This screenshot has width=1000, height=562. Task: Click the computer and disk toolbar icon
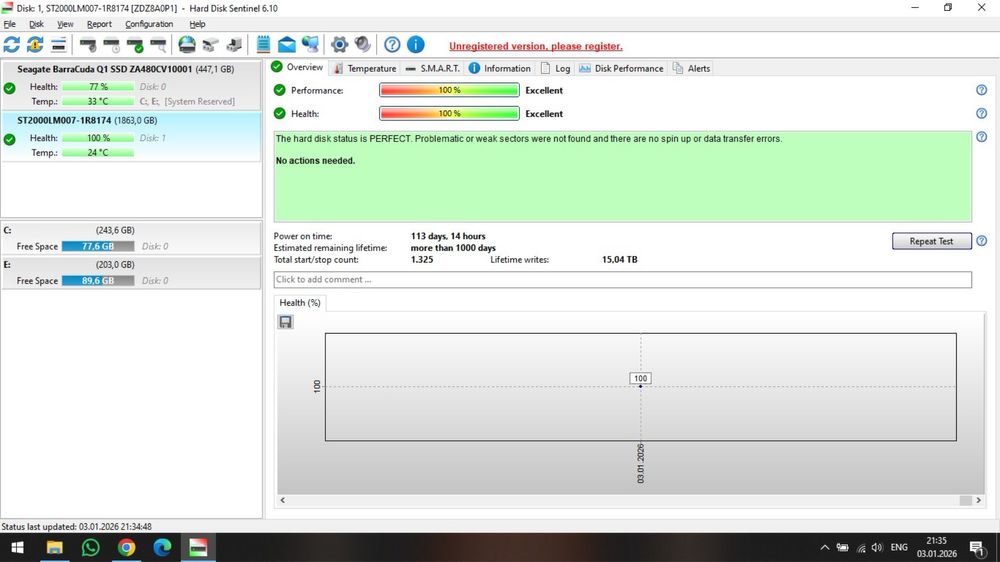234,45
